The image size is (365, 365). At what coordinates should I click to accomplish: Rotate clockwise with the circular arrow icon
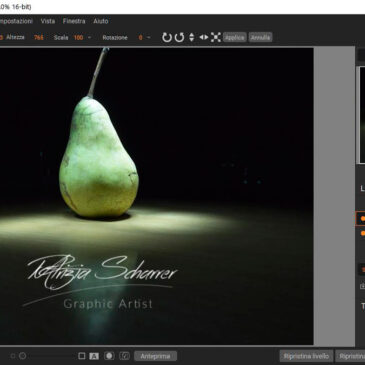click(x=167, y=37)
